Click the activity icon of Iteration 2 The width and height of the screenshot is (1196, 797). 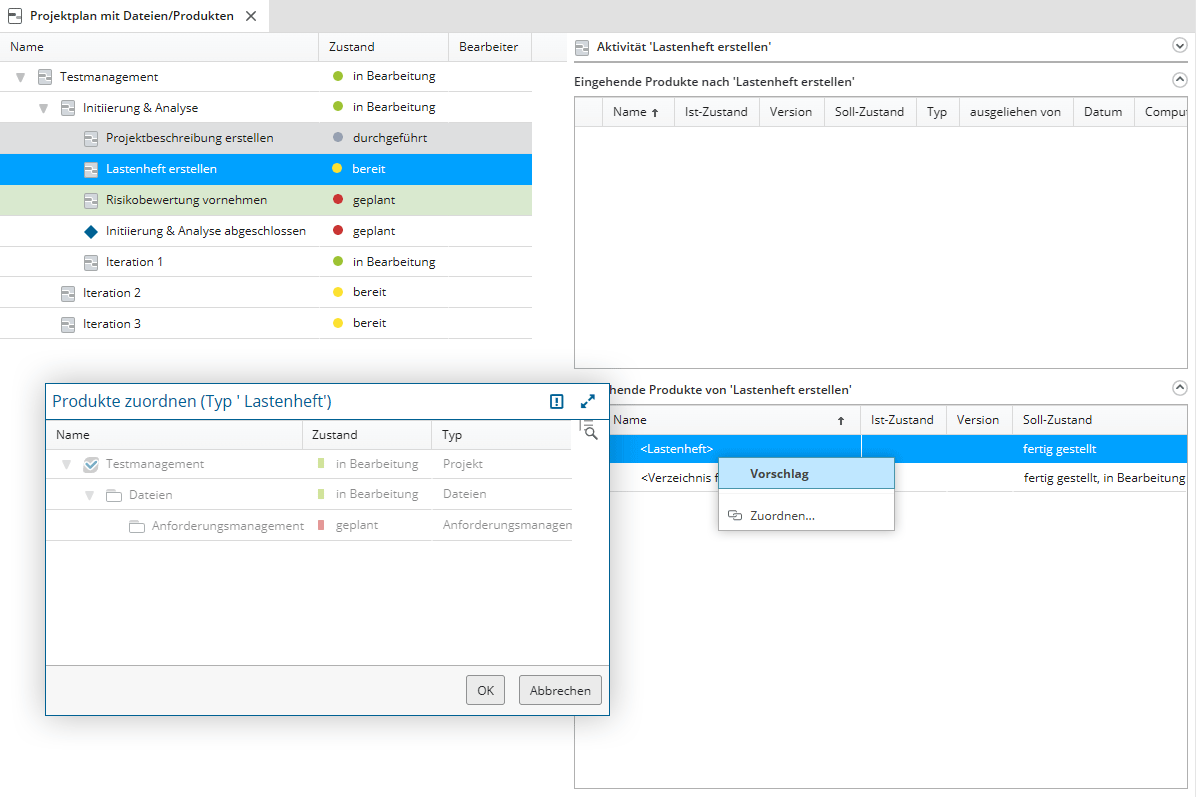[x=68, y=293]
